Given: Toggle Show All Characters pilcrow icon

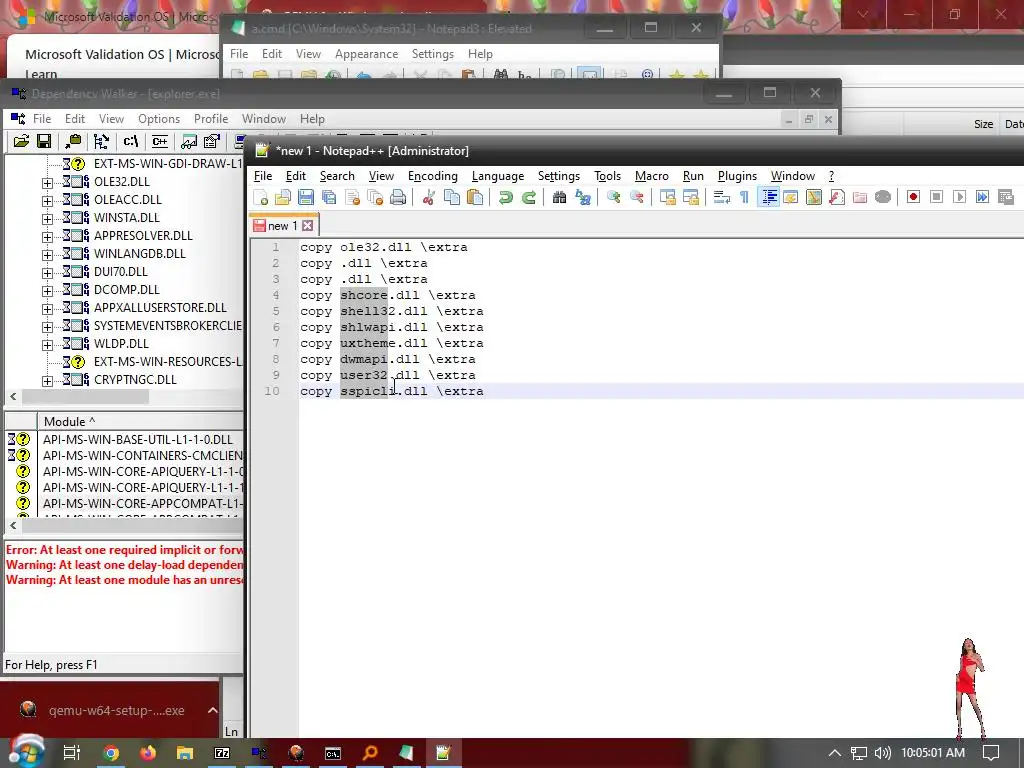Looking at the screenshot, I should click(744, 197).
